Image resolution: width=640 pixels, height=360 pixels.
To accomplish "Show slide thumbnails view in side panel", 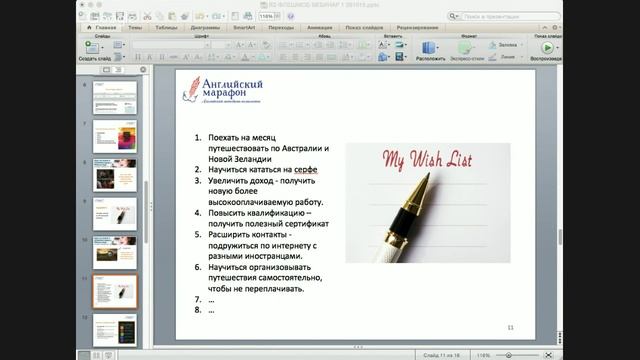I will coord(106,70).
